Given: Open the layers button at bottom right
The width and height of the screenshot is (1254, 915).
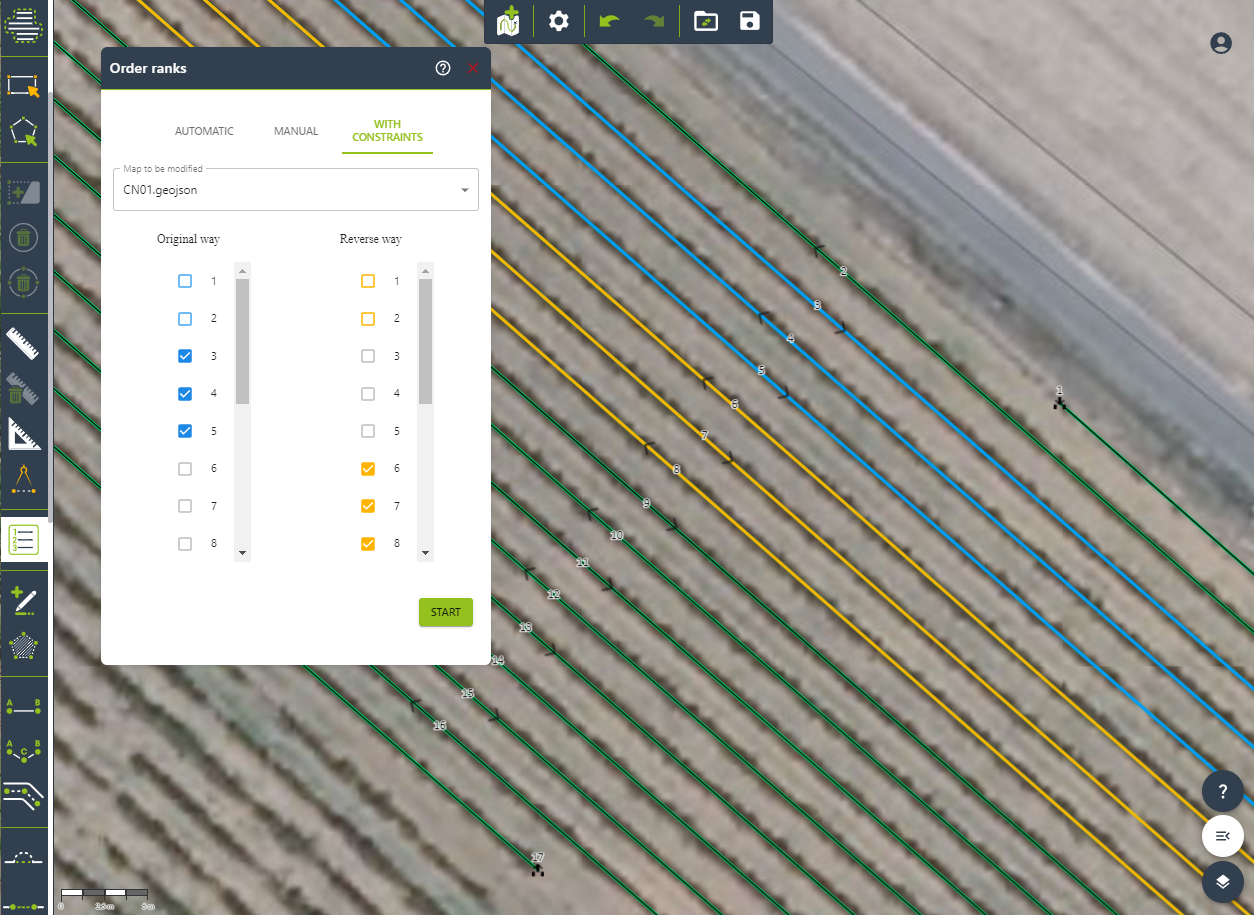Looking at the screenshot, I should point(1222,882).
